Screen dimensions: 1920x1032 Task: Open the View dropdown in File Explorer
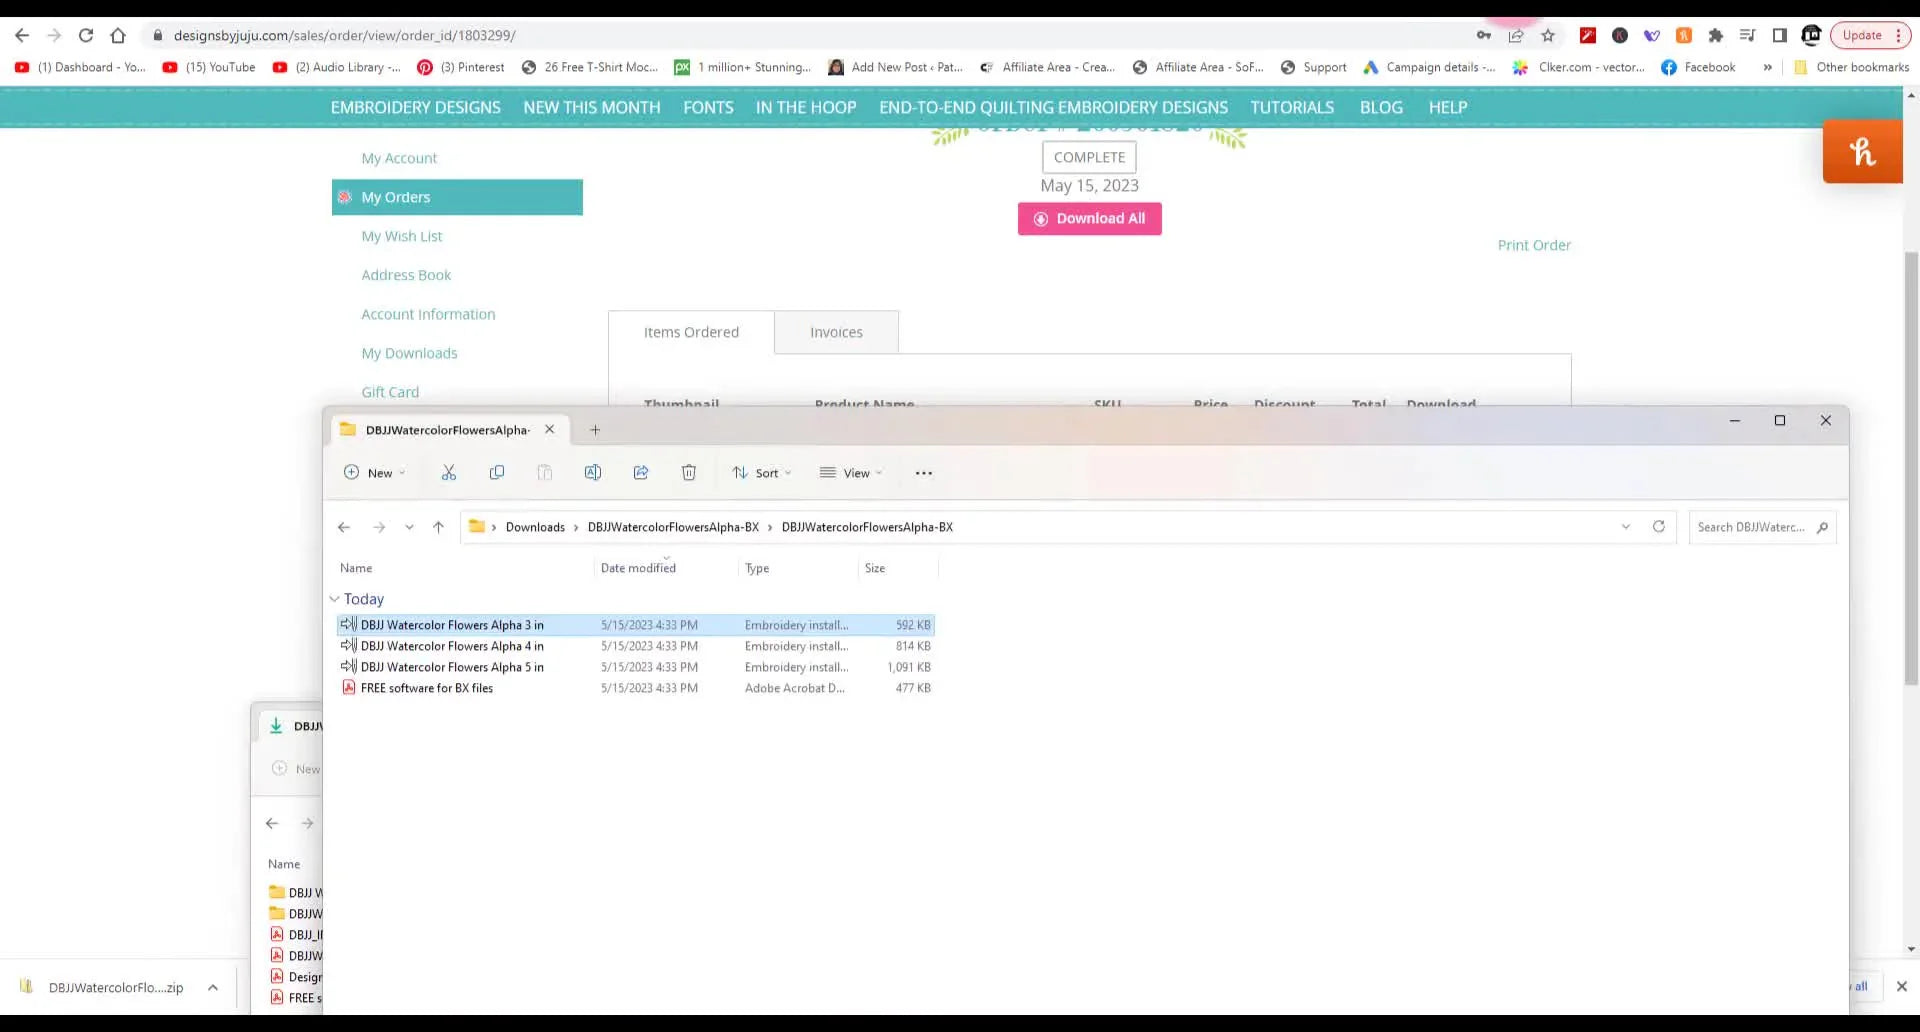click(851, 473)
